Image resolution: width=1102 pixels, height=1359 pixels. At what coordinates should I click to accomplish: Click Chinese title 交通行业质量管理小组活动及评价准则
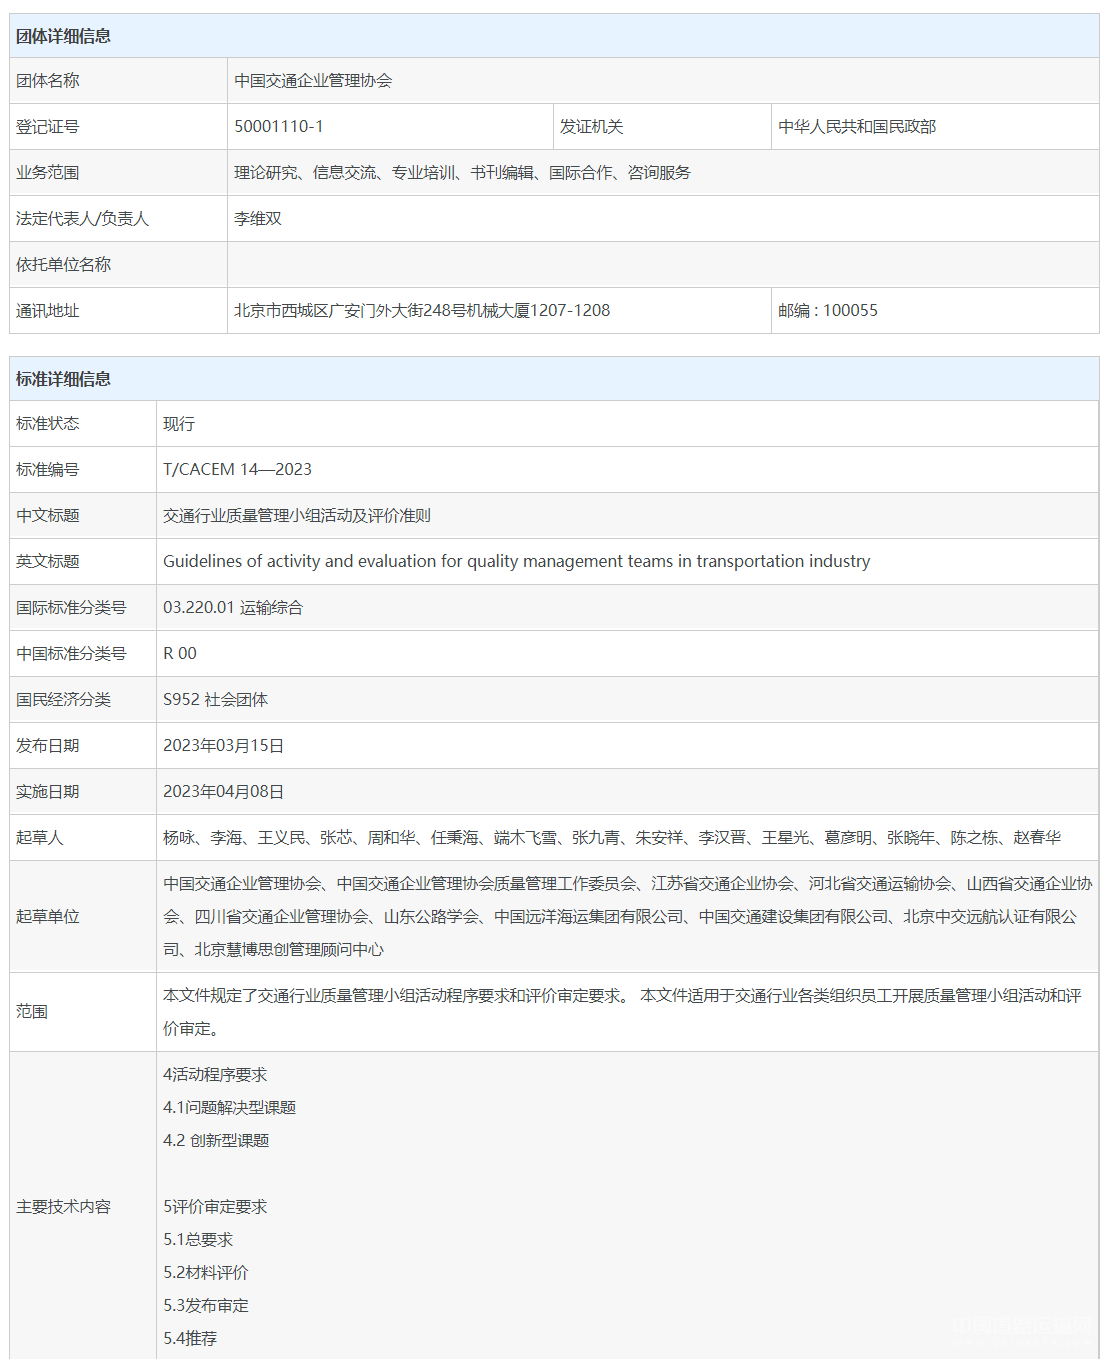coord(297,516)
